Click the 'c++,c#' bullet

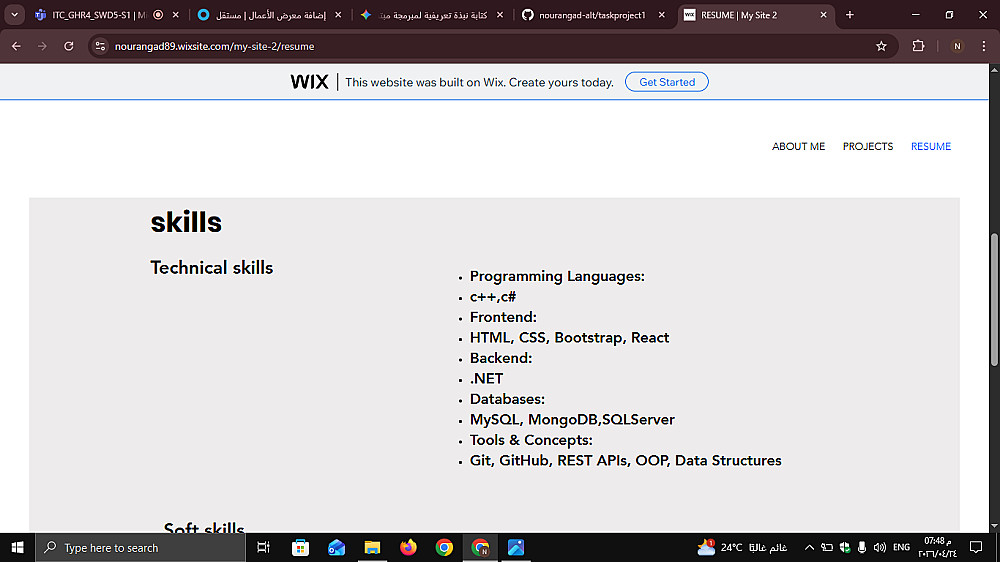click(x=493, y=297)
